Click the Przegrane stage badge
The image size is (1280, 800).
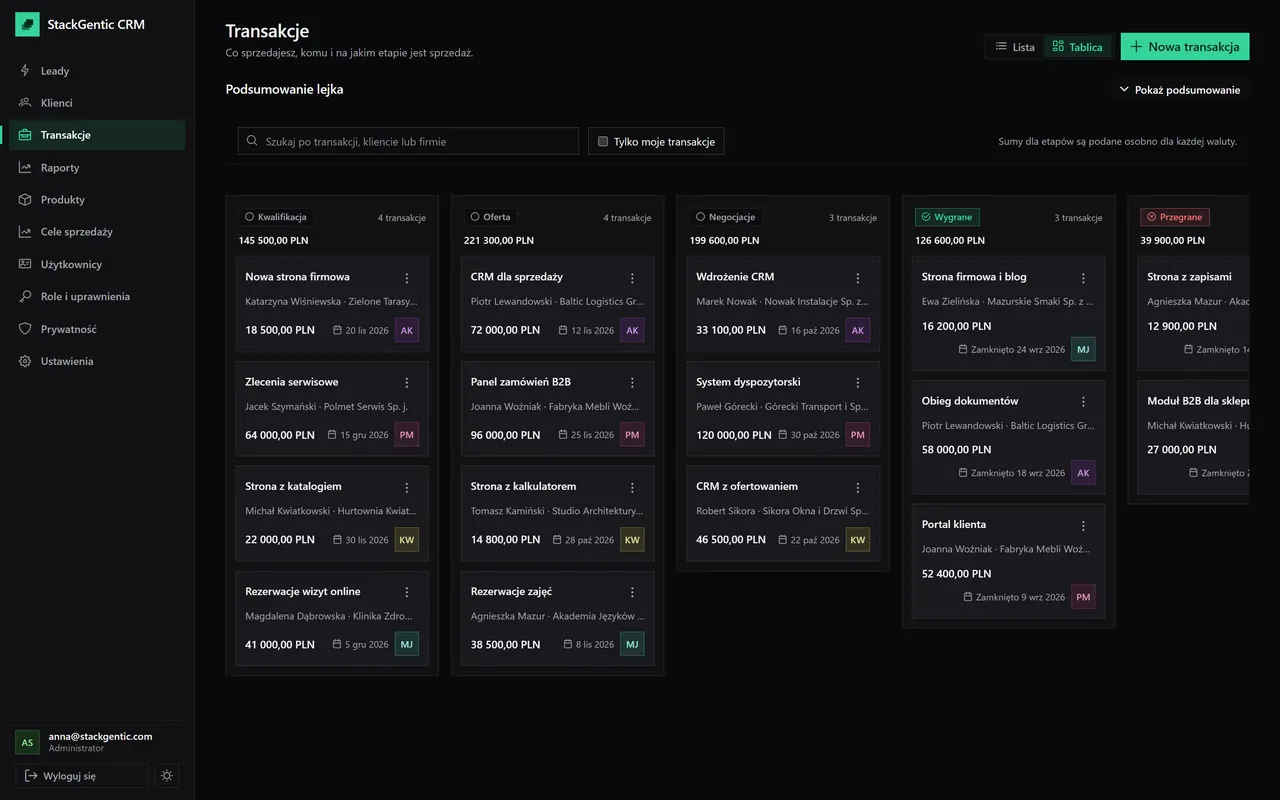1175,217
